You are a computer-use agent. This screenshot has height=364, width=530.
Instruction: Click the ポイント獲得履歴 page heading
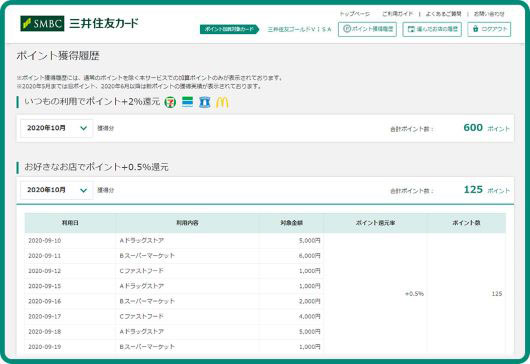[58, 56]
